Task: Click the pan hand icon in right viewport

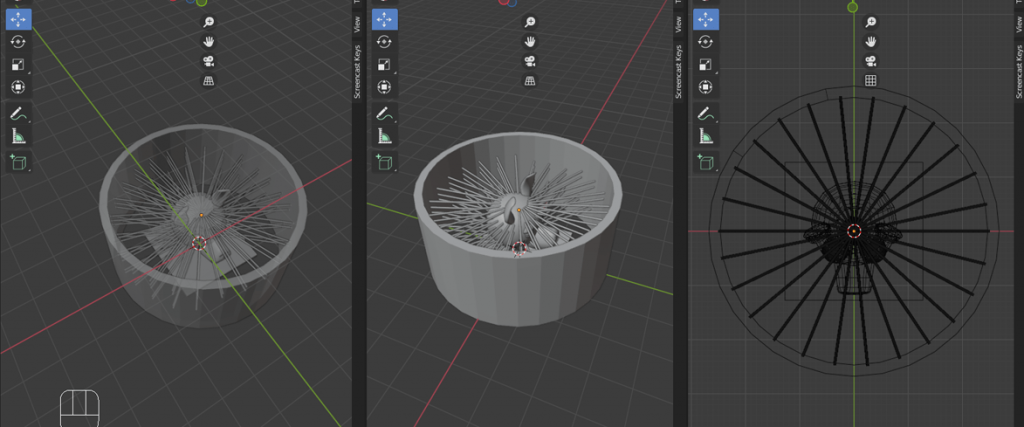Action: [871, 42]
